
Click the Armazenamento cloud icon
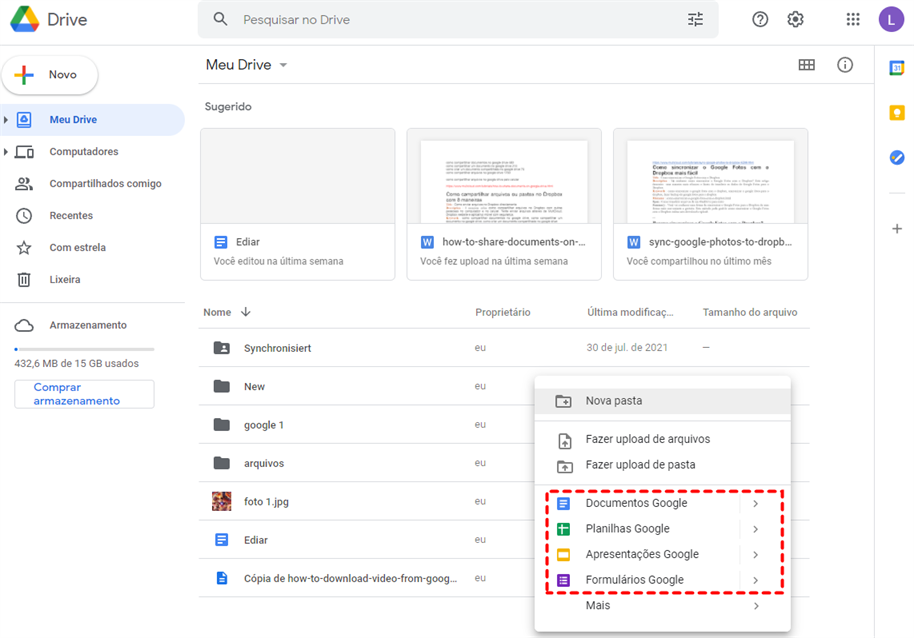(24, 325)
